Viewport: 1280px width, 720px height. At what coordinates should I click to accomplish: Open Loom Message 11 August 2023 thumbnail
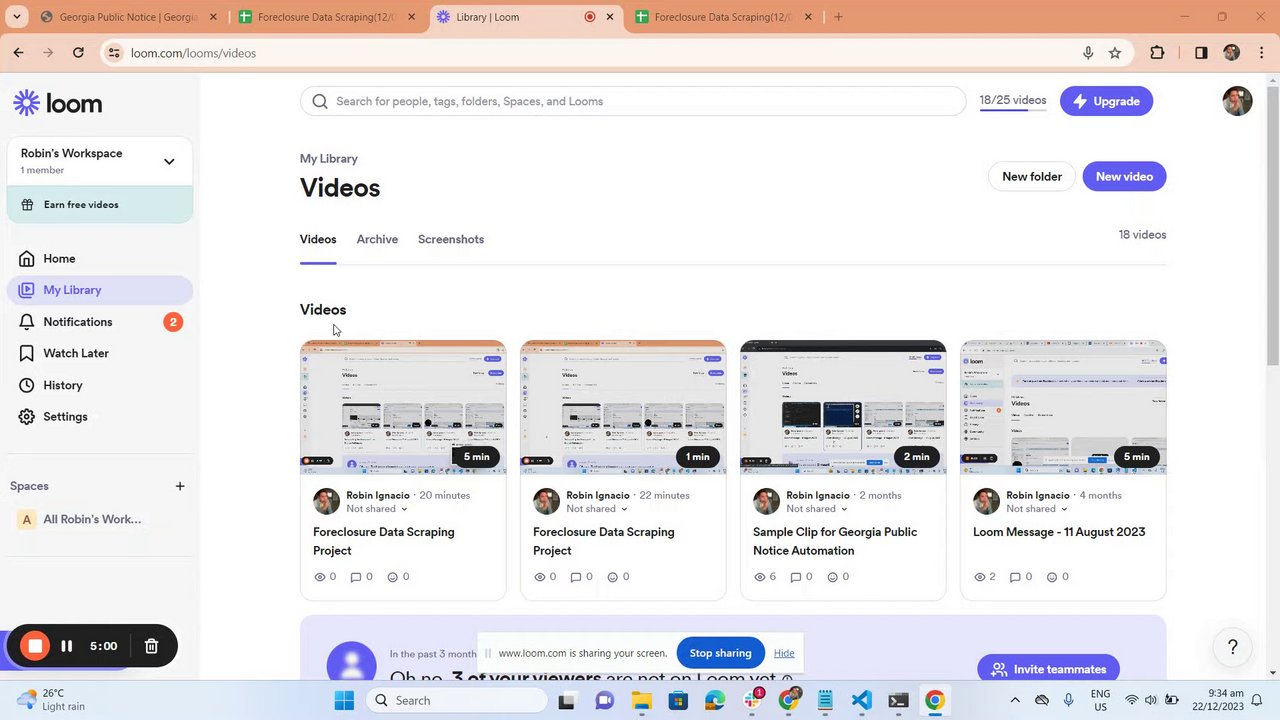1063,407
